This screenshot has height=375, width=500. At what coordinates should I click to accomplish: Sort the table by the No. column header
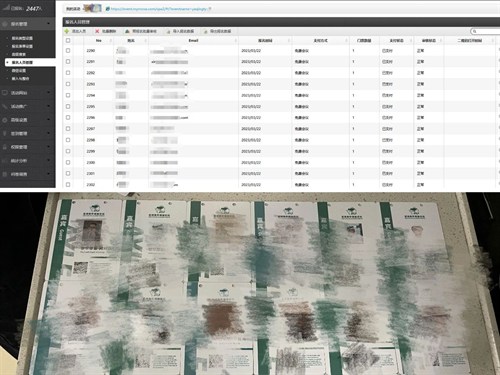point(99,40)
